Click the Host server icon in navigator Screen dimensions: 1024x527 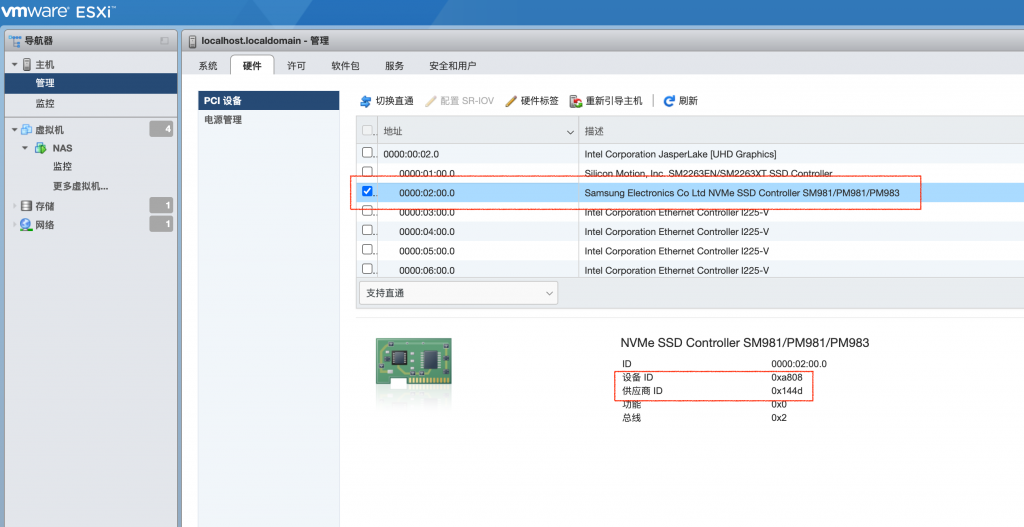pyautogui.click(x=27, y=65)
